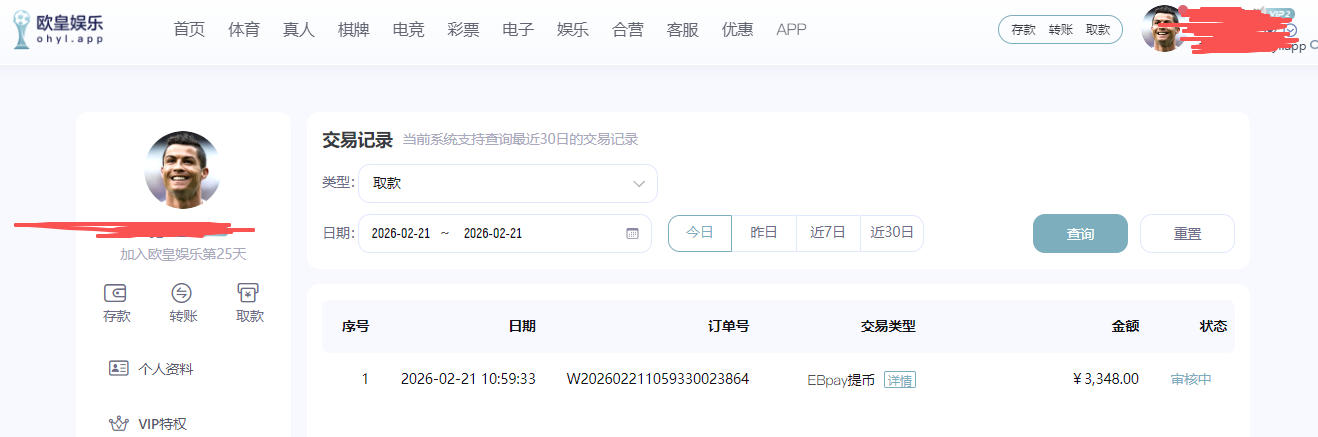Click the start date input field
Viewport: 1318px width, 437px height.
pos(401,234)
